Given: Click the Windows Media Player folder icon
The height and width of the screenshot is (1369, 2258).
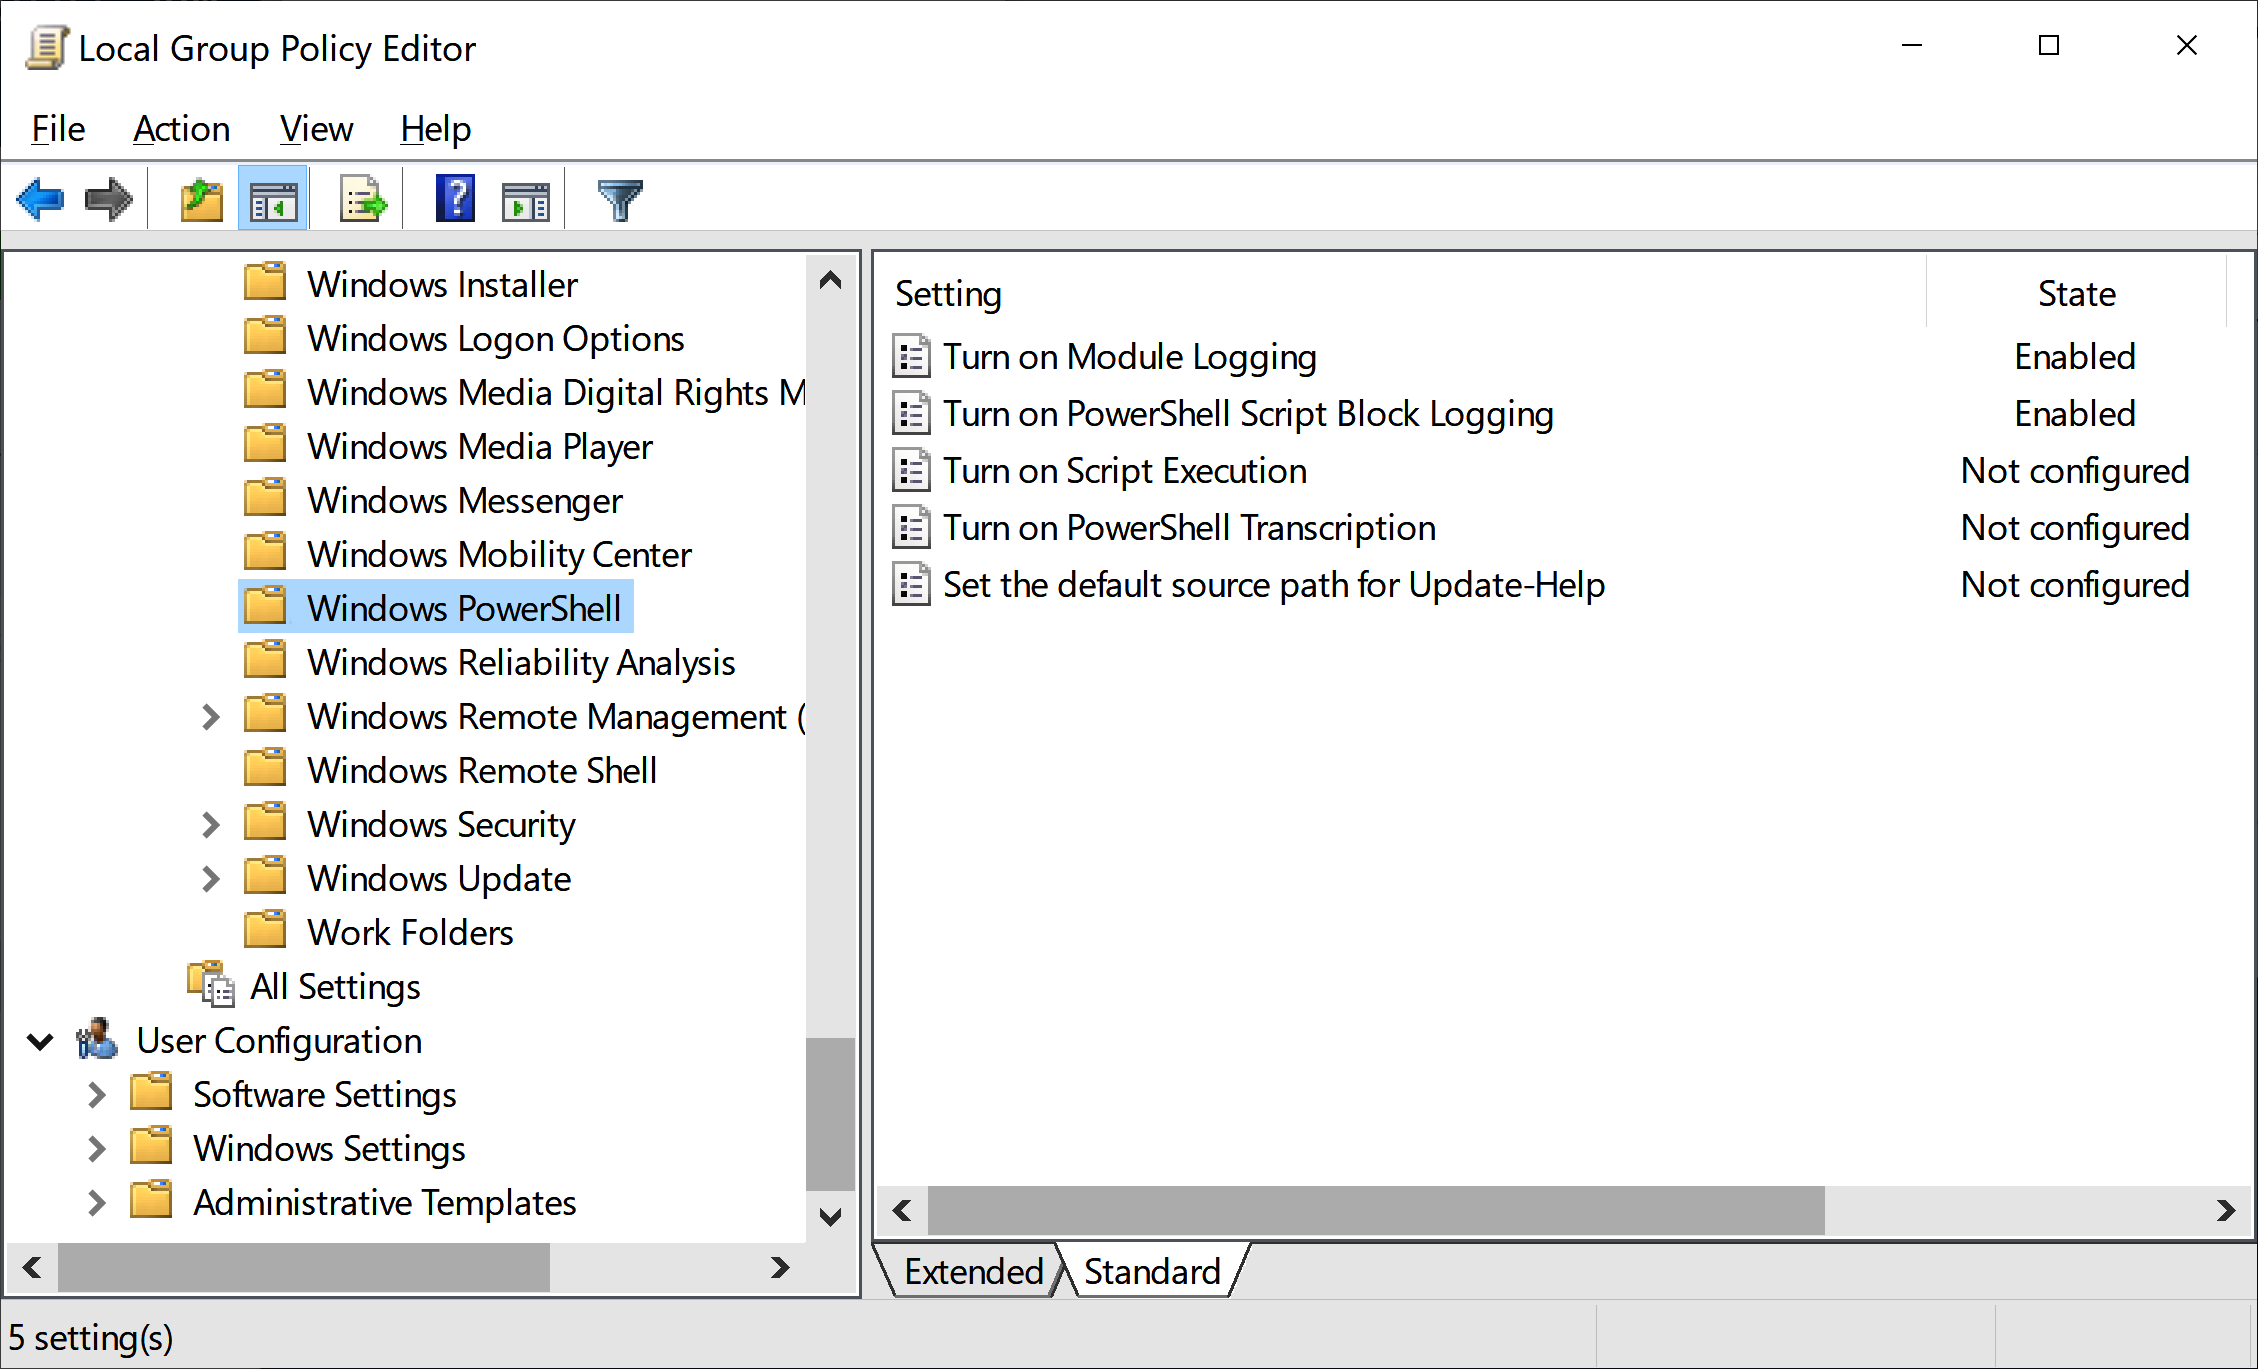Looking at the screenshot, I should (266, 444).
